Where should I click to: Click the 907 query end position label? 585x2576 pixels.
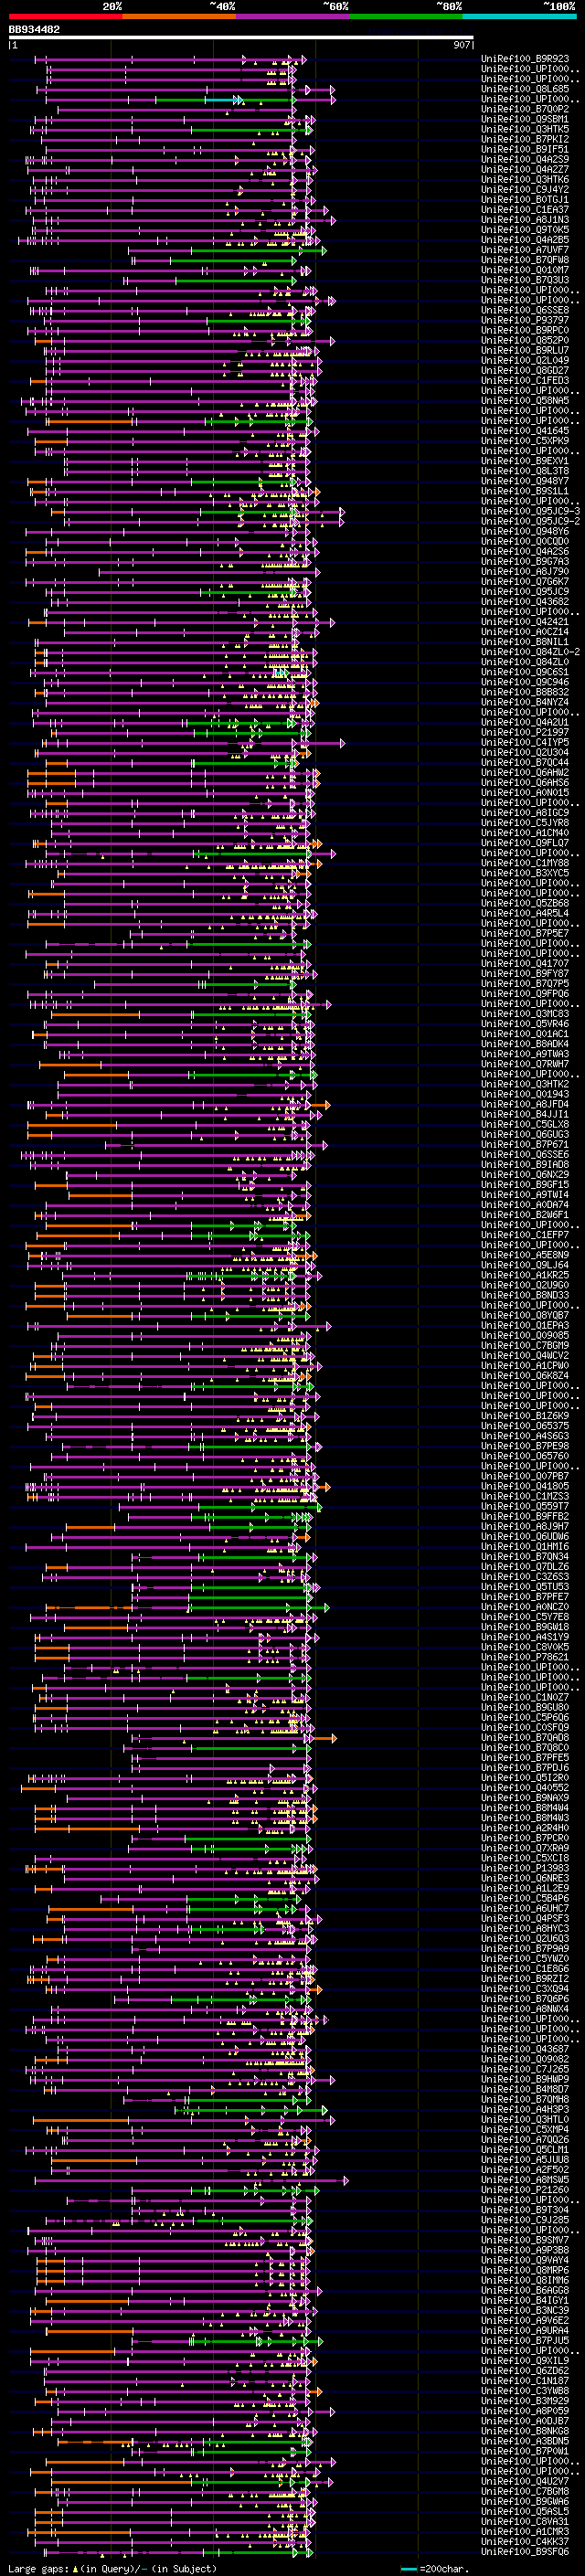[x=462, y=46]
